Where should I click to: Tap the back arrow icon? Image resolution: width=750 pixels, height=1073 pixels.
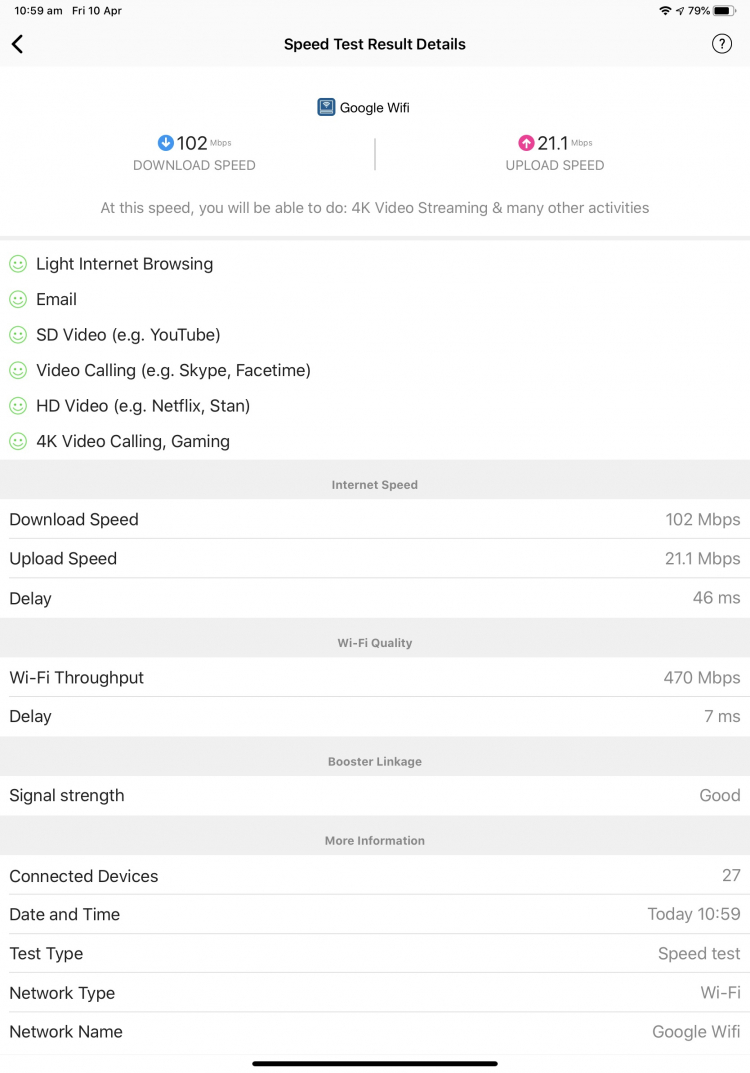coord(18,44)
